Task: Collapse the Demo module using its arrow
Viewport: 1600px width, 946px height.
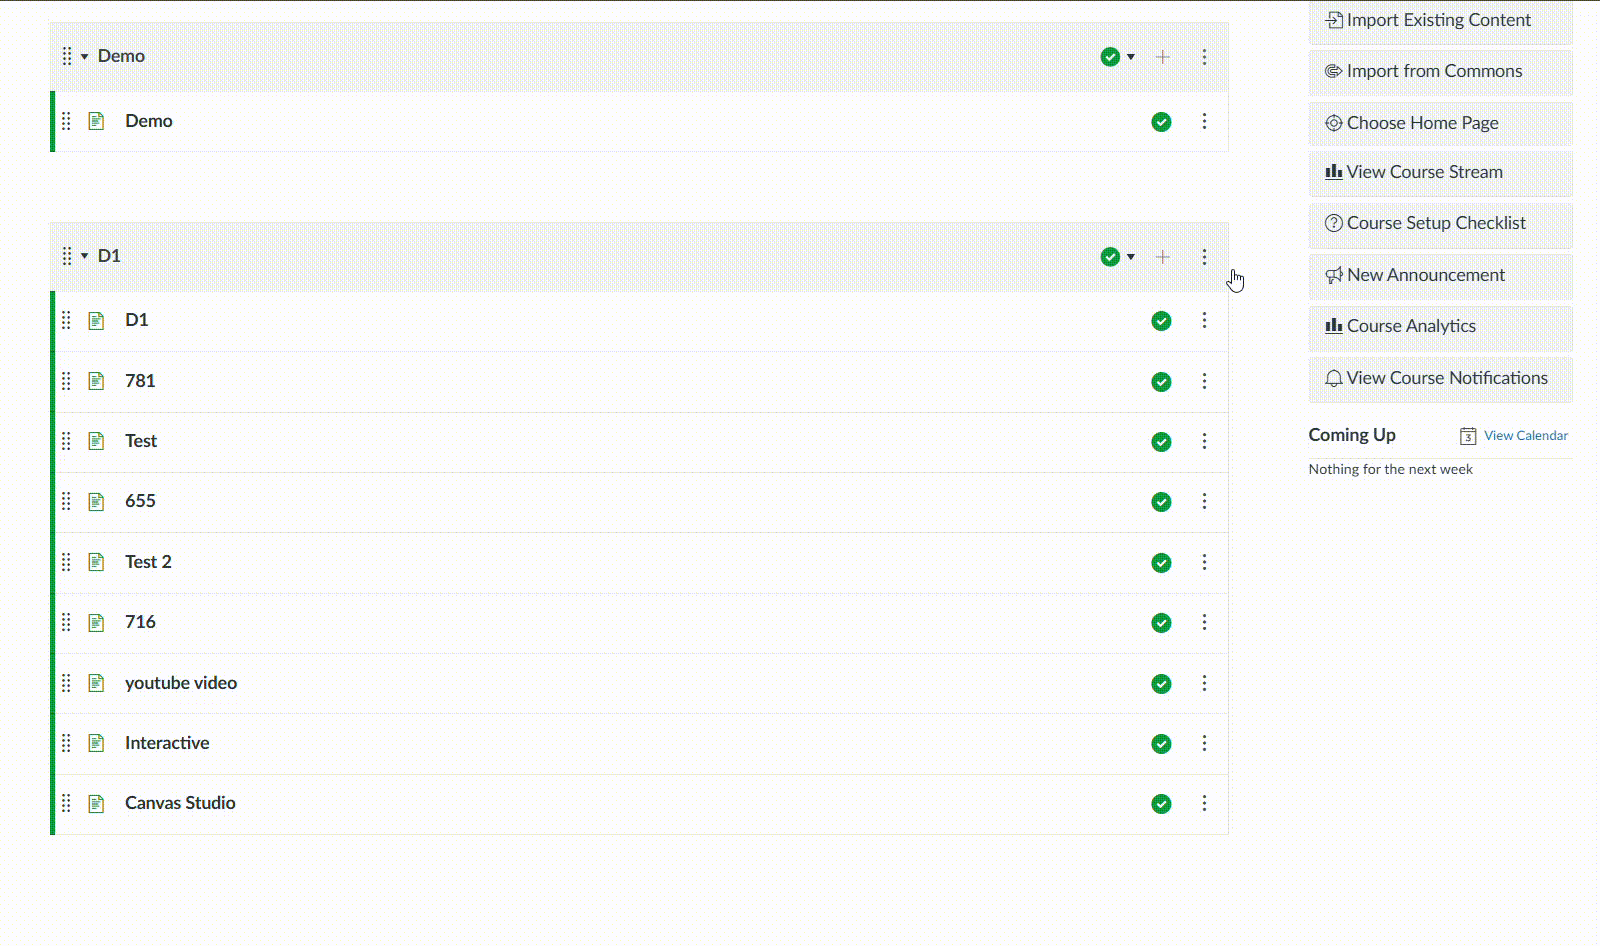Action: coord(85,57)
